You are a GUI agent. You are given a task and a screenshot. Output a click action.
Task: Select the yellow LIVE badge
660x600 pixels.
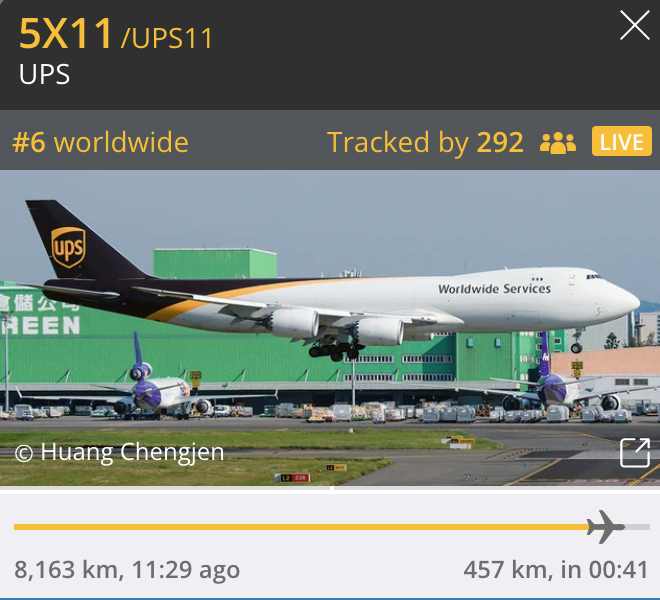pyautogui.click(x=622, y=141)
